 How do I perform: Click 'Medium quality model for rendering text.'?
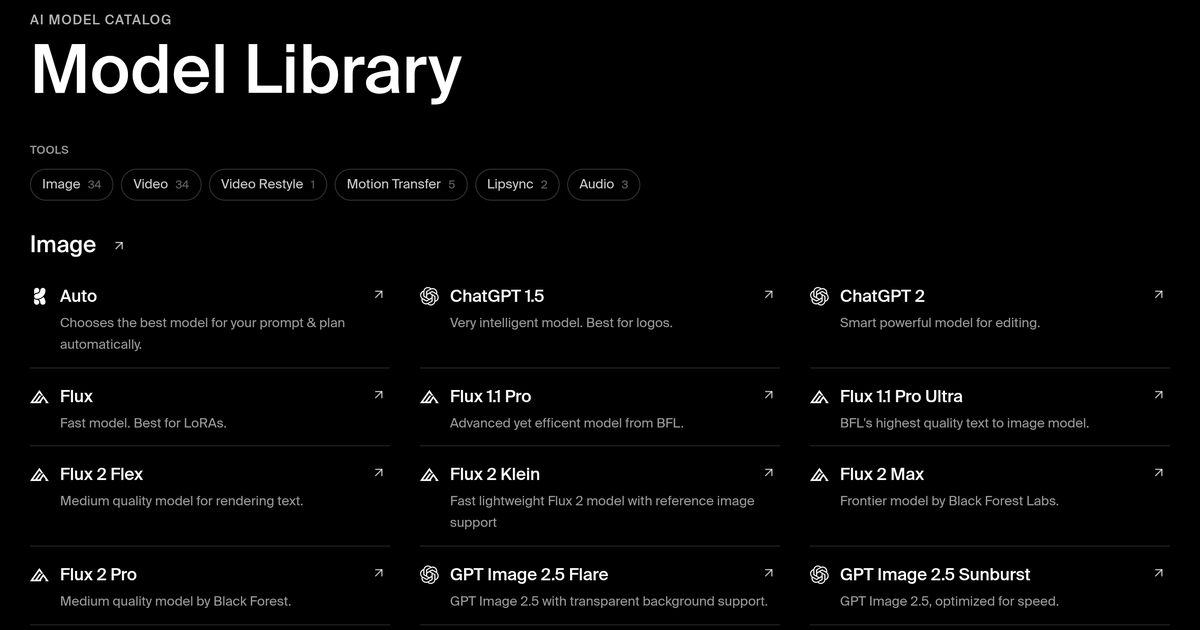181,501
